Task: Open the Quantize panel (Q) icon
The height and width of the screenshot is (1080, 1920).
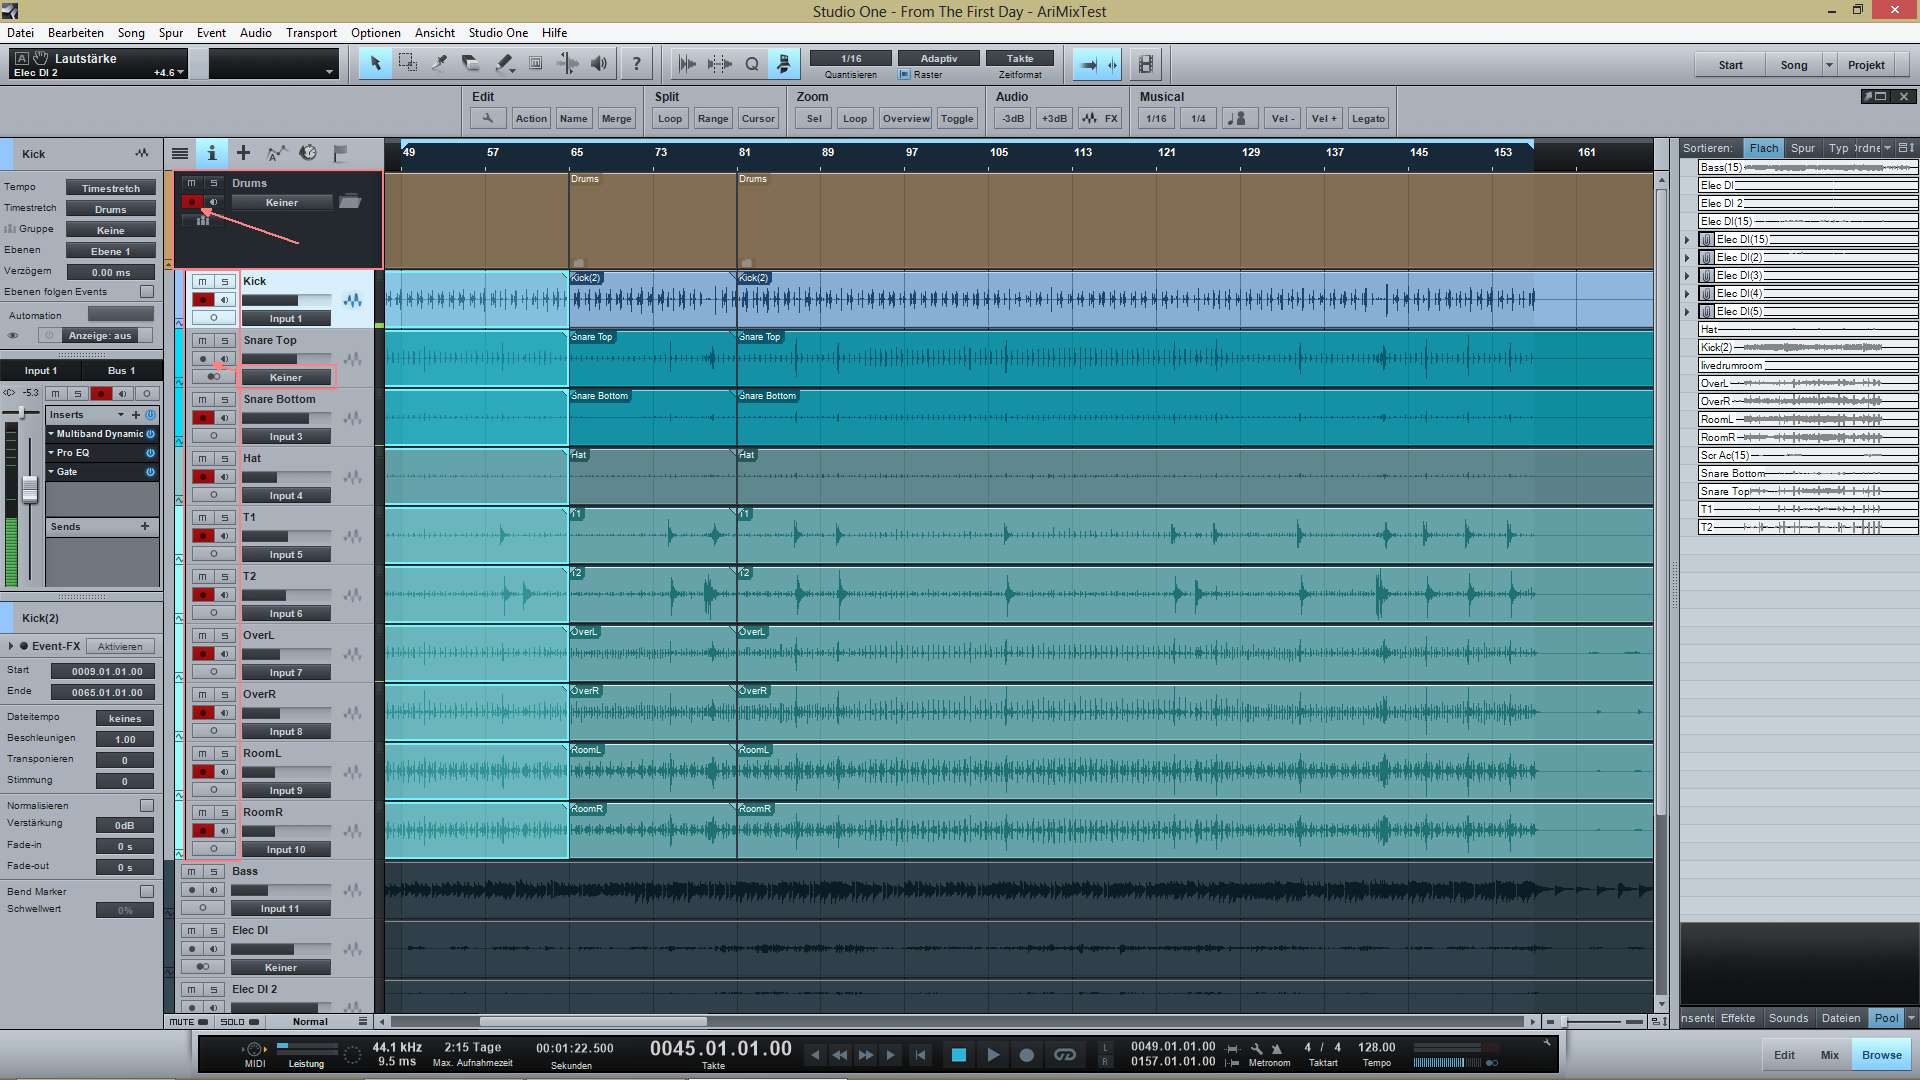Action: [x=752, y=64]
